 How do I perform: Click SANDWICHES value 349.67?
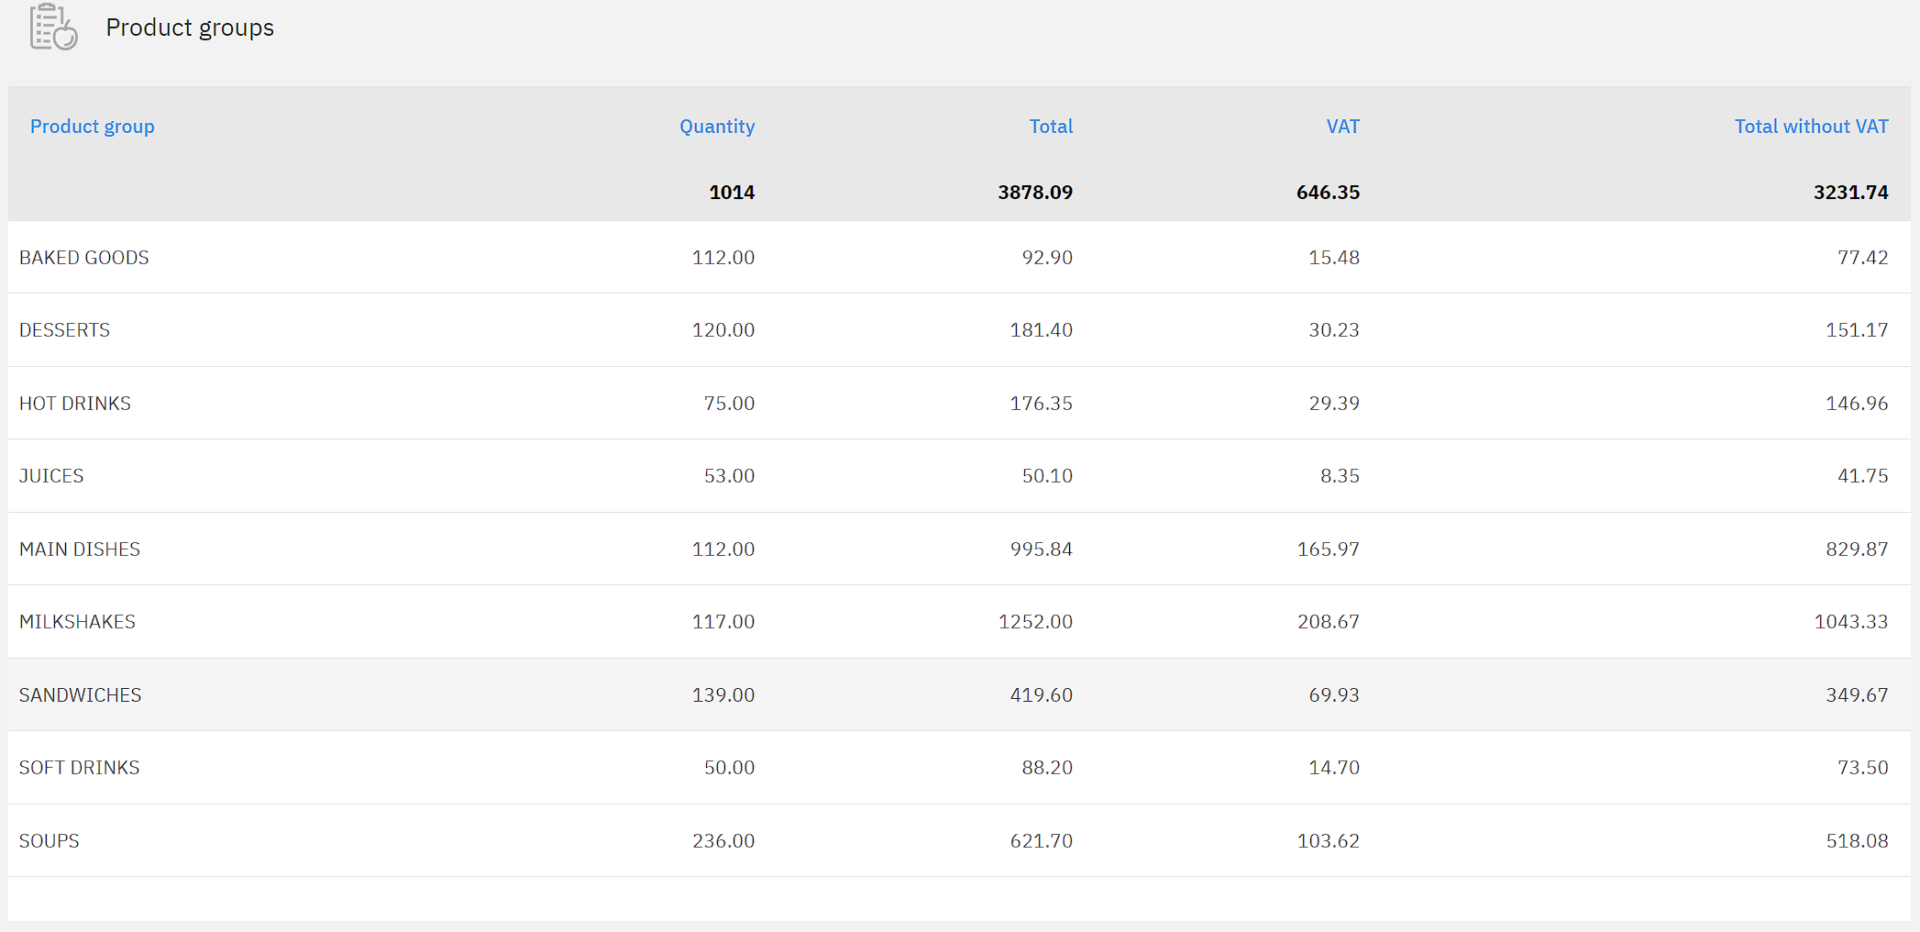(x=1857, y=695)
